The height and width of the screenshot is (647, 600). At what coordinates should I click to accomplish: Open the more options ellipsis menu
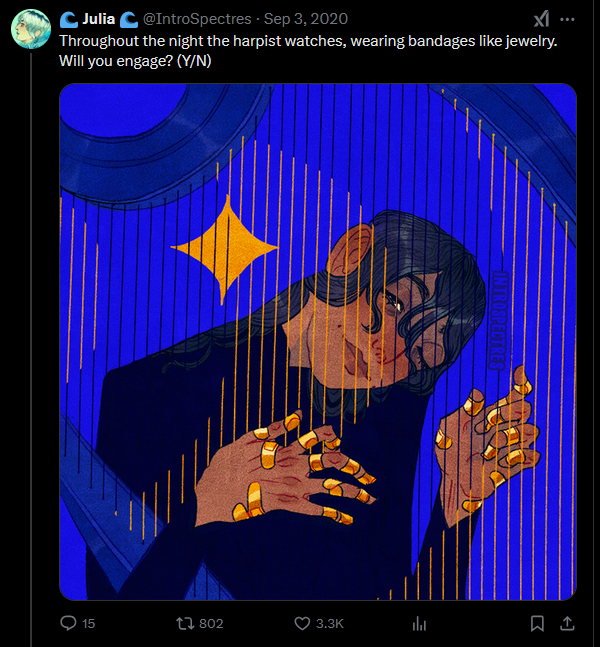(568, 19)
